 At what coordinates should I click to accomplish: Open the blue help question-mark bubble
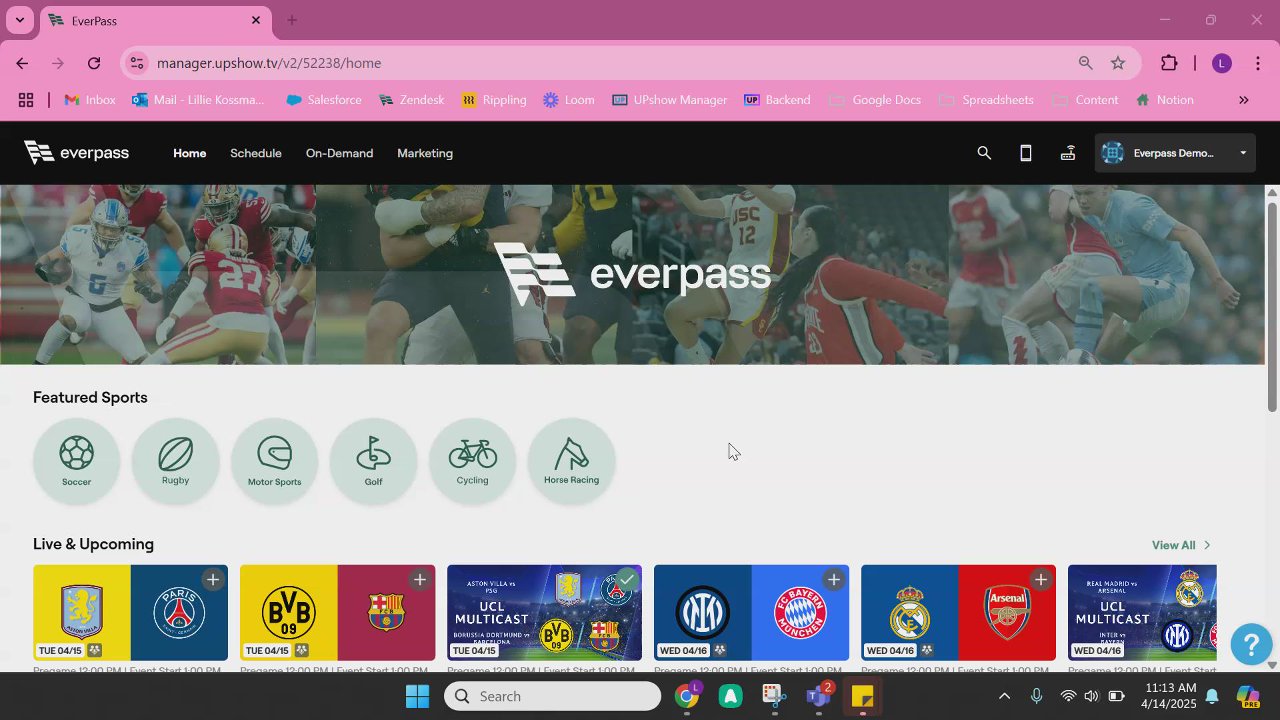coord(1251,644)
